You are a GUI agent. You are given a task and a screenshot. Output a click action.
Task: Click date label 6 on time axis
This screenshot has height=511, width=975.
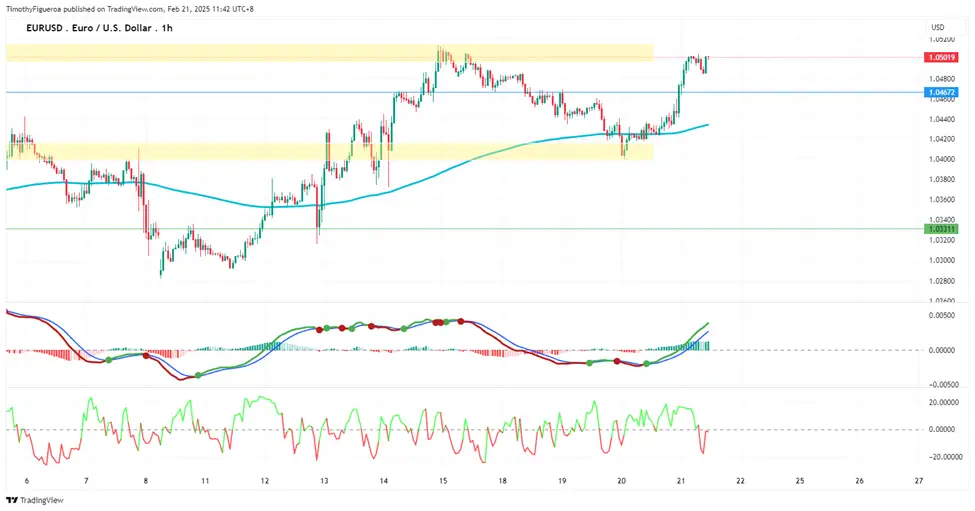pos(26,481)
